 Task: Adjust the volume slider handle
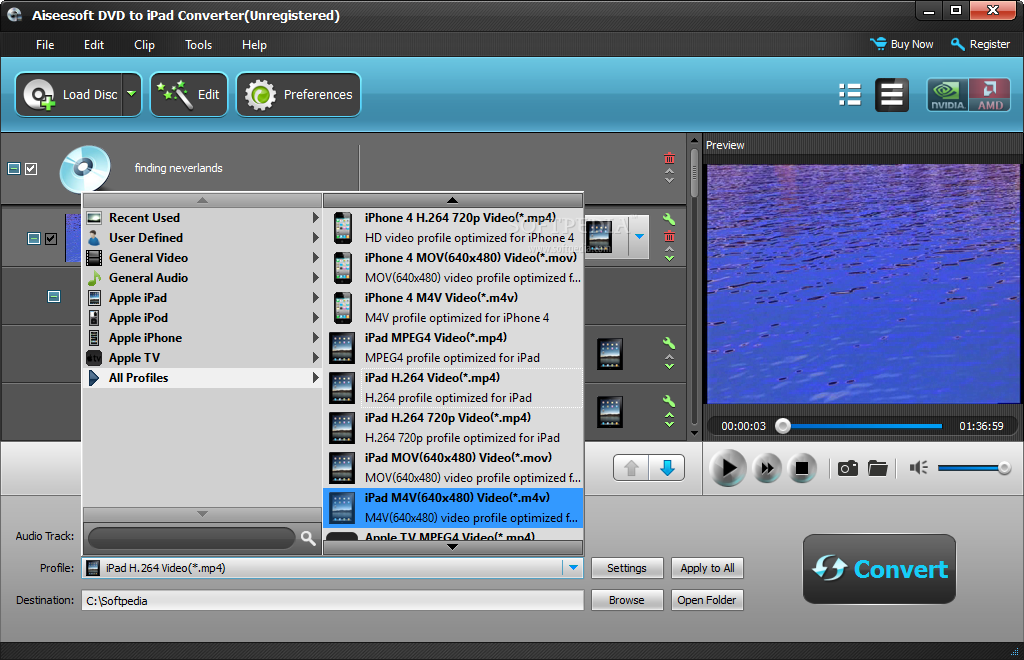[1004, 467]
